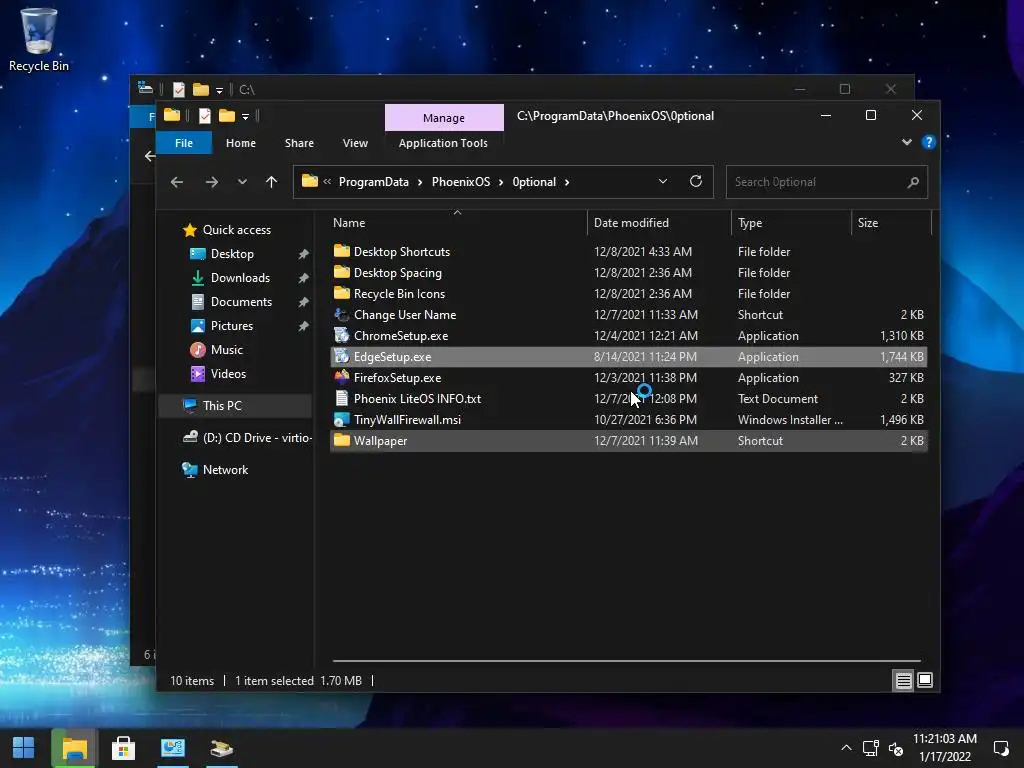Open Documents in the navigation pane
Viewport: 1024px width, 768px height.
pos(241,302)
